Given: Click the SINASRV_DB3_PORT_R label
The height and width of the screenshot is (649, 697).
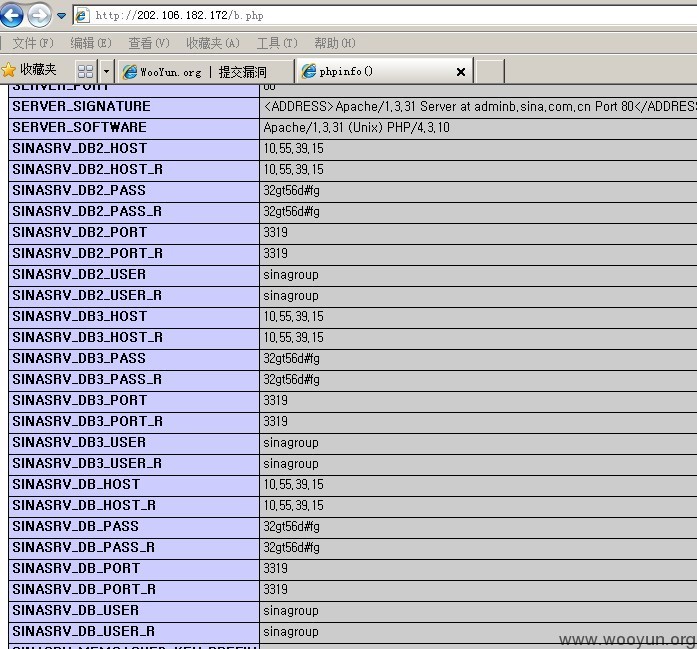Looking at the screenshot, I should 88,421.
